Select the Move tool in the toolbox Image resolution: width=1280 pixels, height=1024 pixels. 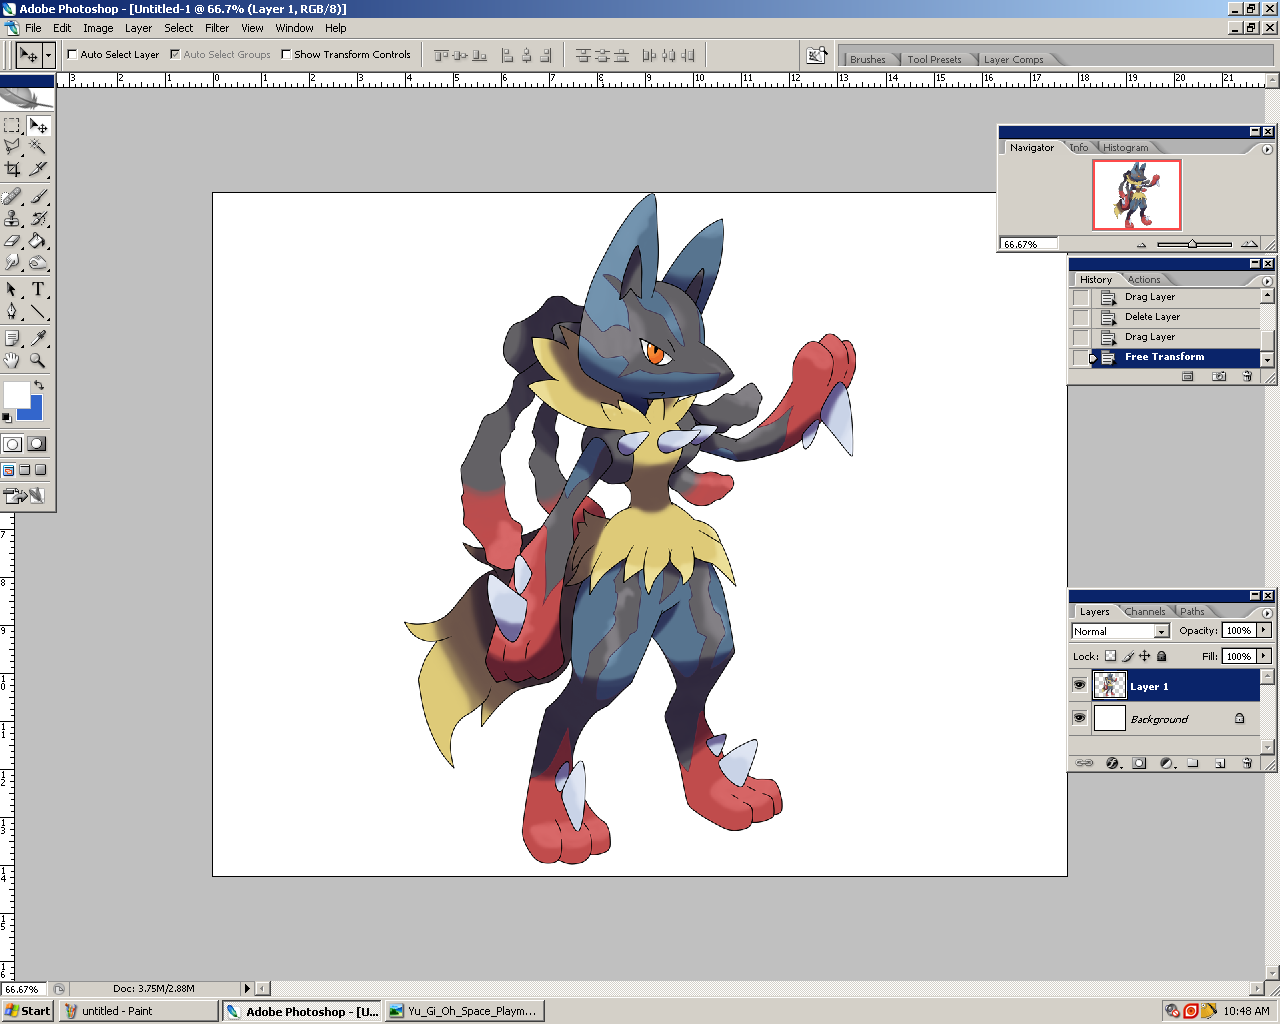coord(38,126)
